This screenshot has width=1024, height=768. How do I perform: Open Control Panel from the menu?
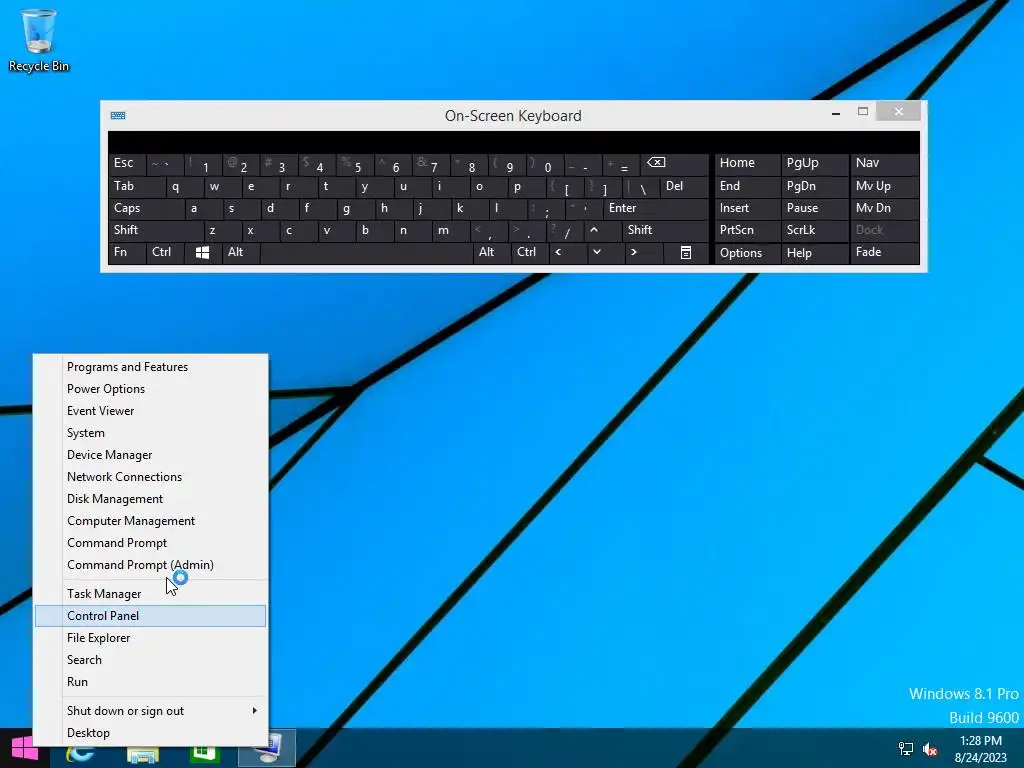coord(150,616)
